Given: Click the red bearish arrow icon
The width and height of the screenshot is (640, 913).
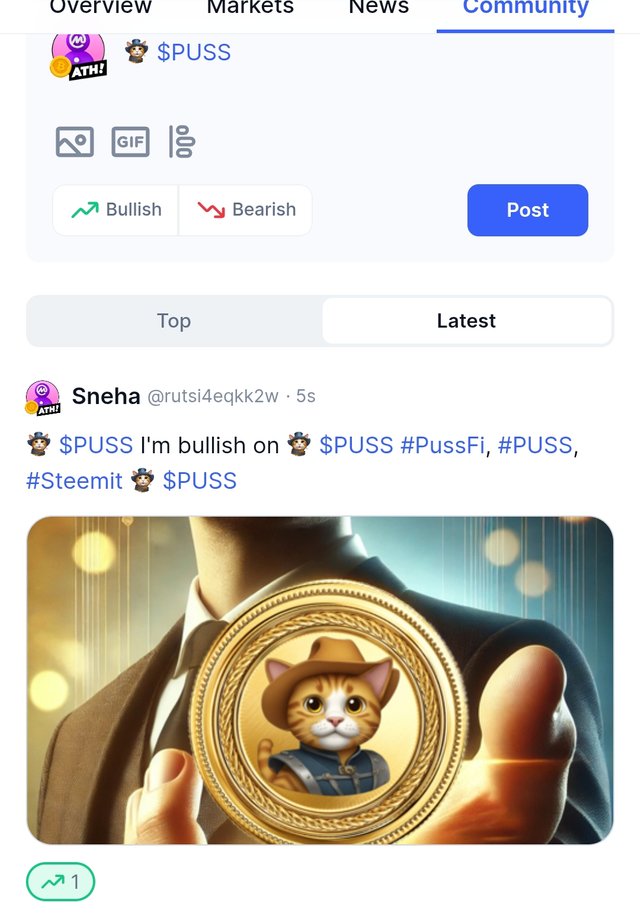Looking at the screenshot, I should (211, 210).
